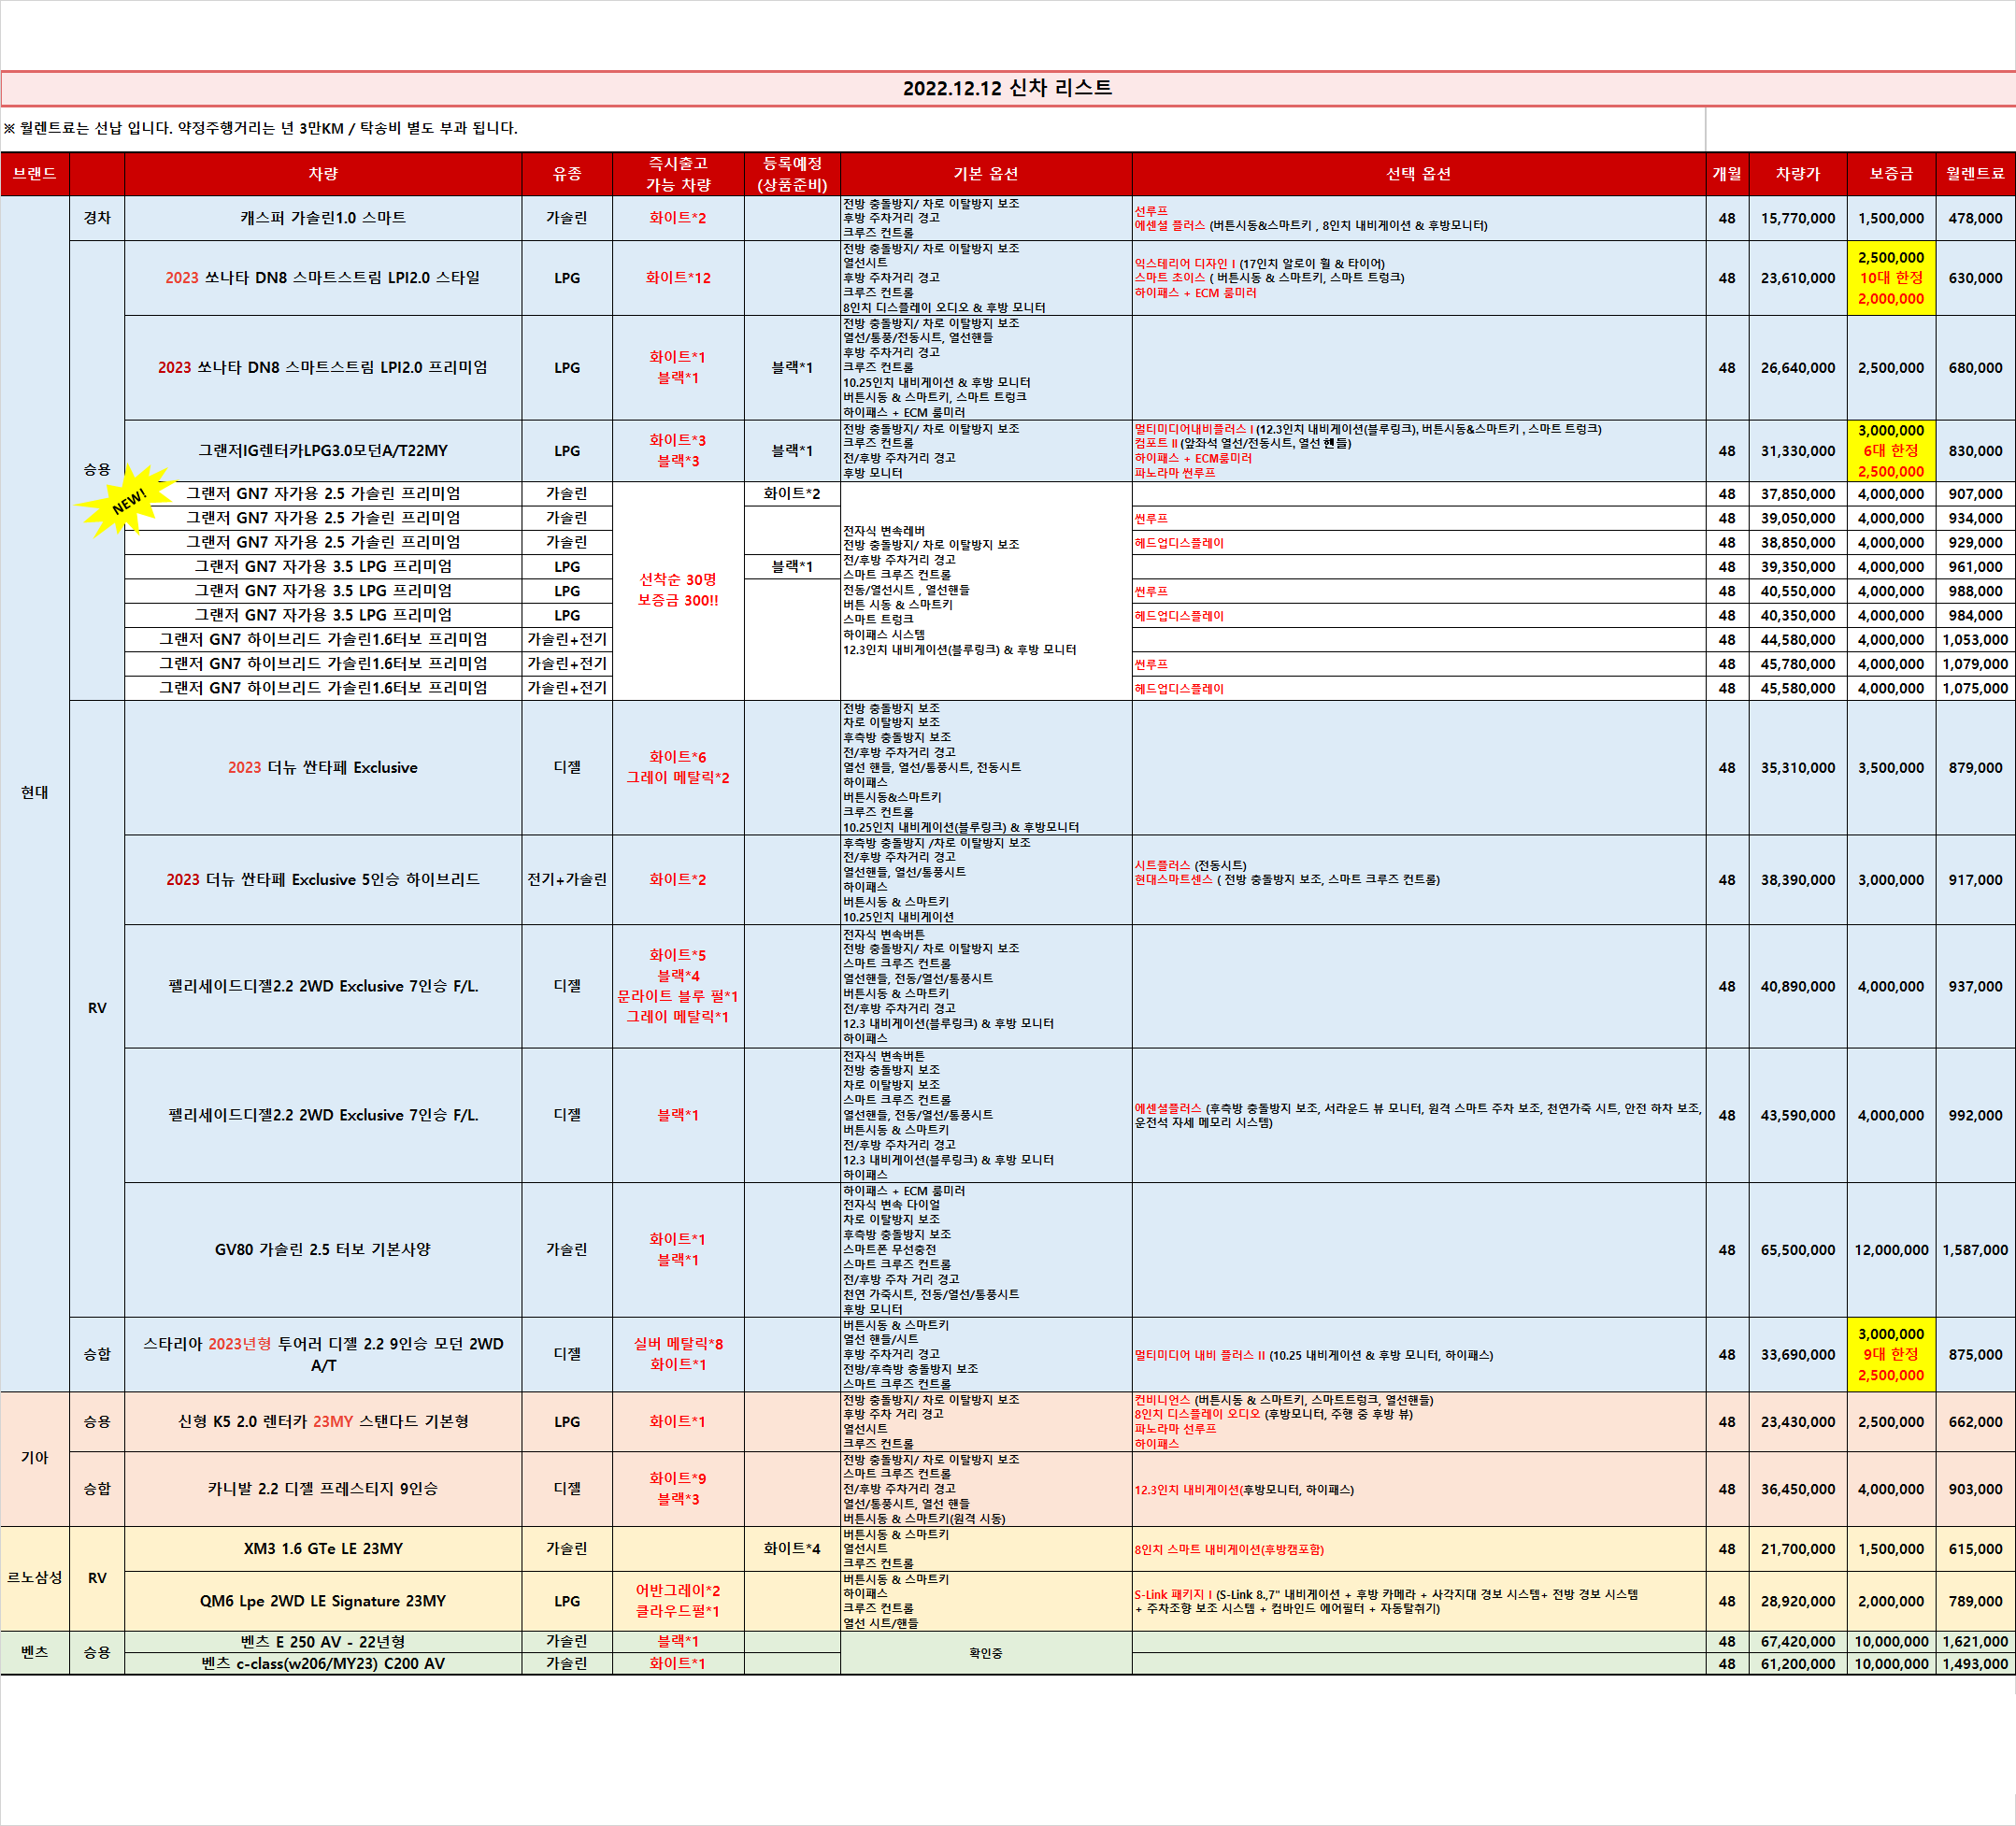The height and width of the screenshot is (1826, 2016).
Task: Select '벤츠 c-class(w206/MY23) C200 AV' cell
Action: 323,1664
